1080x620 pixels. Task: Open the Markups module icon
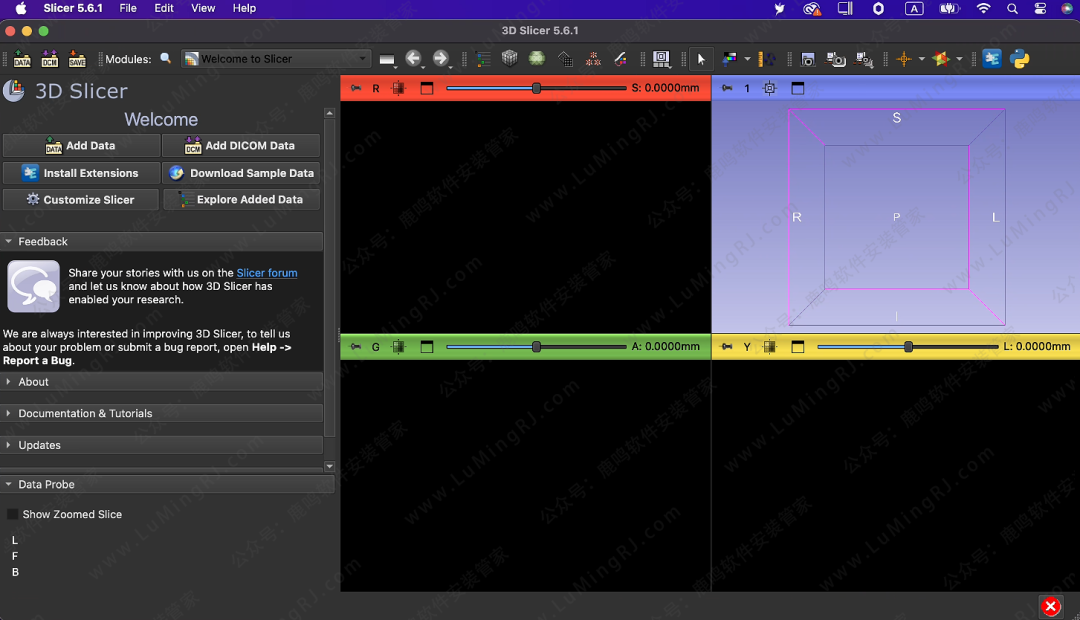(x=593, y=59)
